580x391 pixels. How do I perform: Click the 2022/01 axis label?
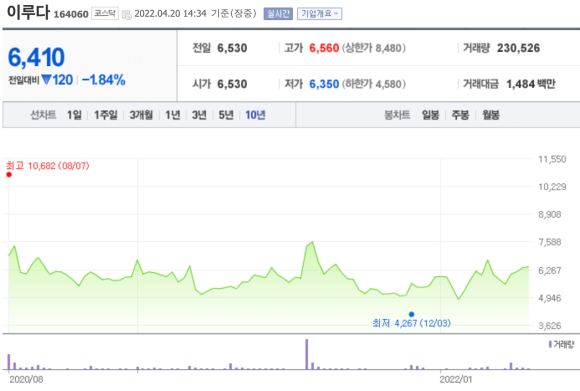[x=456, y=380]
